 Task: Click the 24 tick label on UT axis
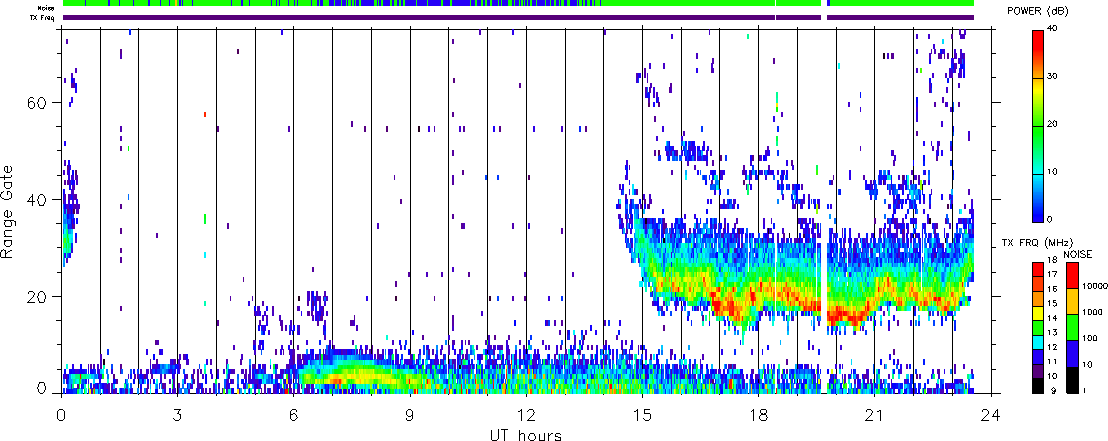990,415
